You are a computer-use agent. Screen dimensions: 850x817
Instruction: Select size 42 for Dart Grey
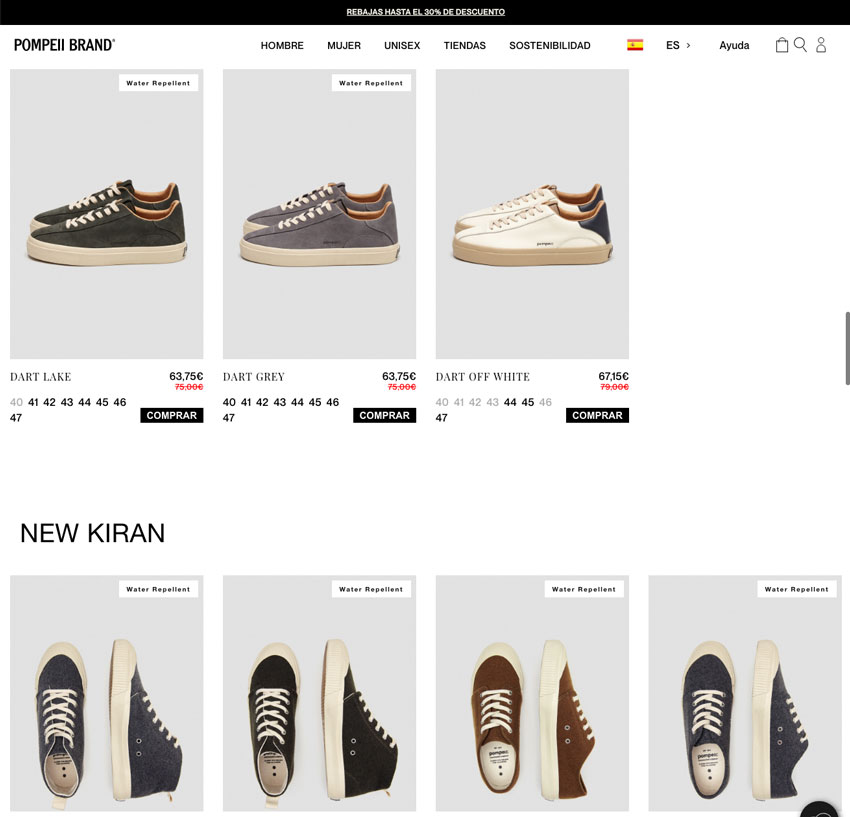click(262, 402)
